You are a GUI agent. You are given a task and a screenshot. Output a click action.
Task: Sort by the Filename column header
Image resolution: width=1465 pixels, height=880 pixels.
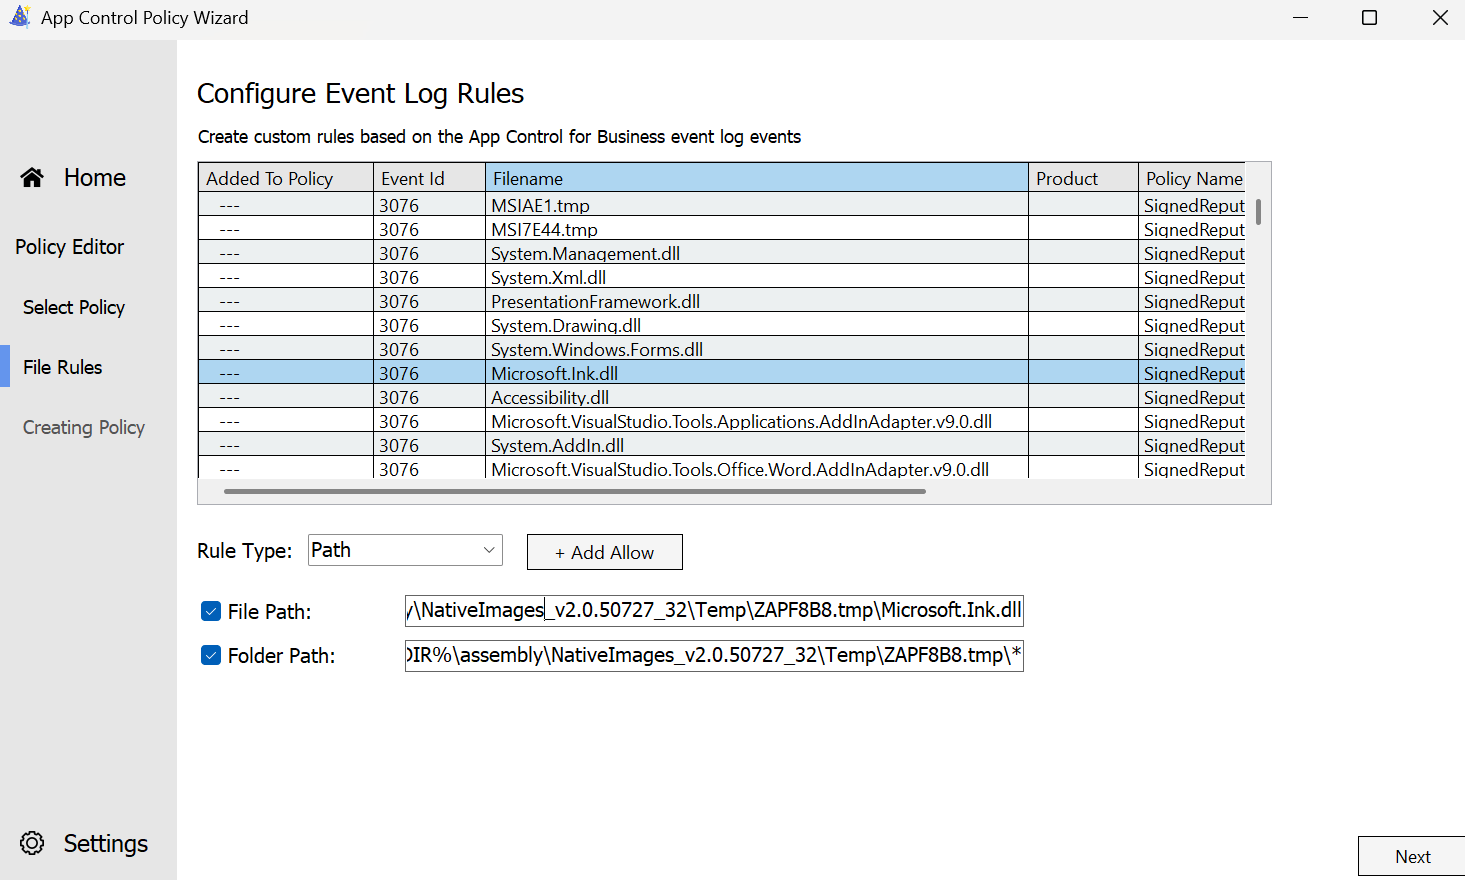coord(757,178)
